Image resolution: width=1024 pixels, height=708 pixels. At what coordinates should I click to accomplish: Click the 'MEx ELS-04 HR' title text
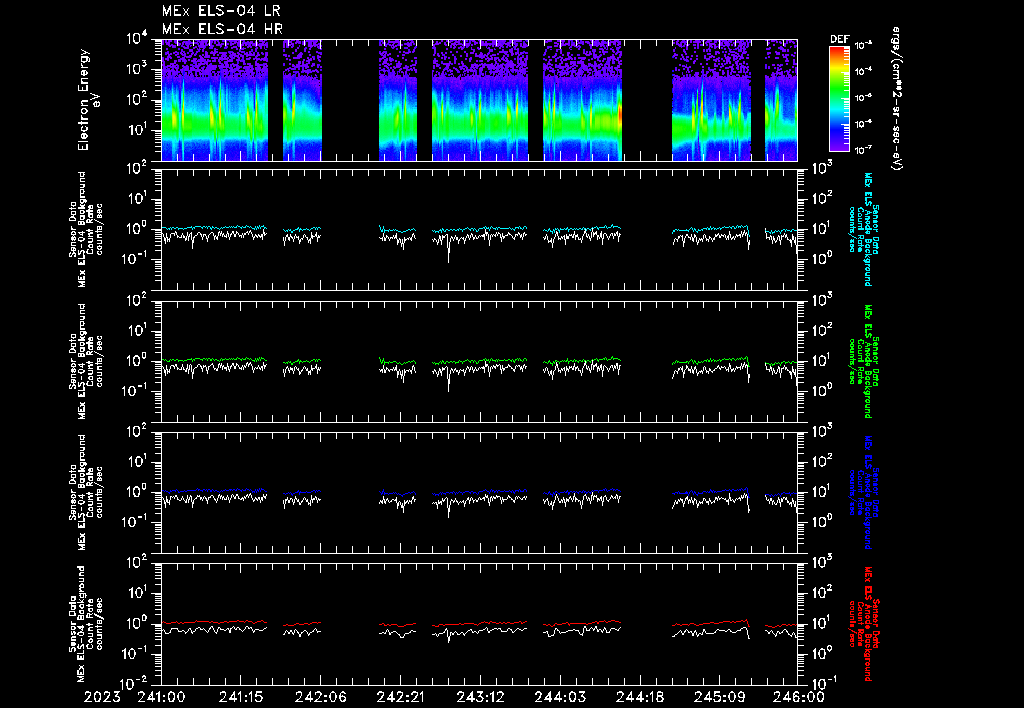(x=222, y=29)
